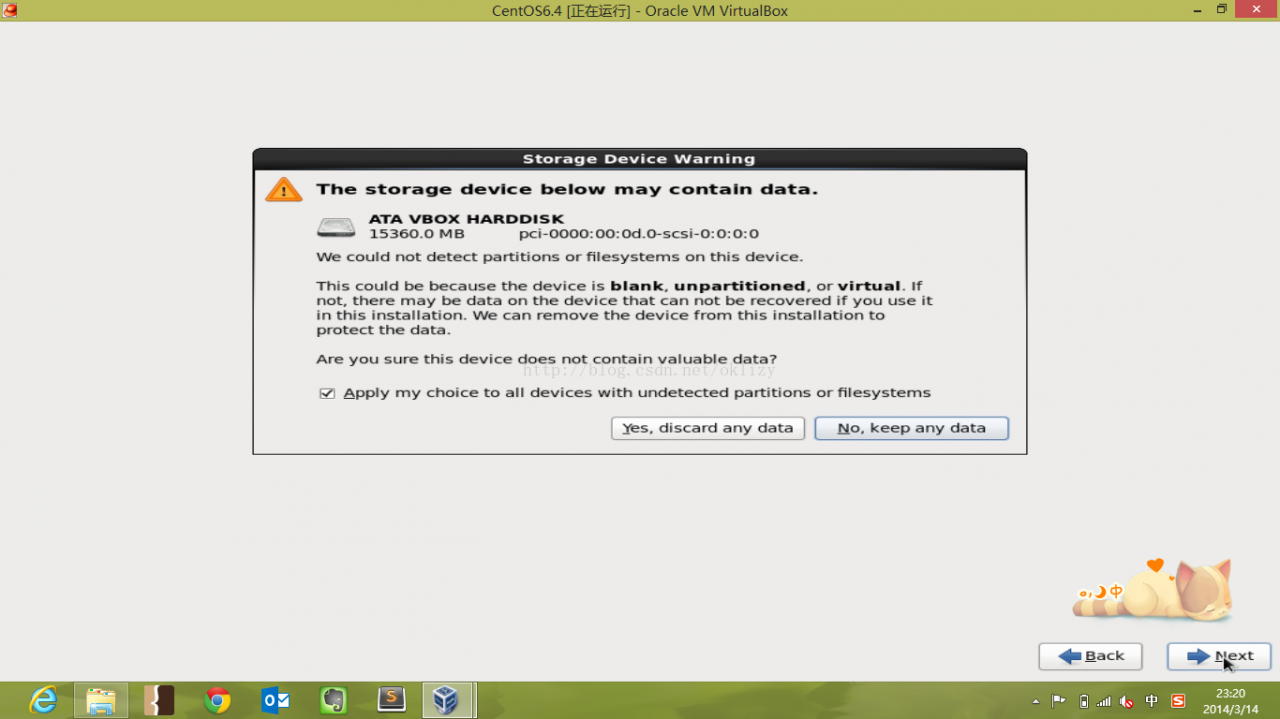This screenshot has height=719, width=1280.
Task: Select the 'ATA VBOX HARDDISK' device name
Action: pyautogui.click(x=466, y=219)
